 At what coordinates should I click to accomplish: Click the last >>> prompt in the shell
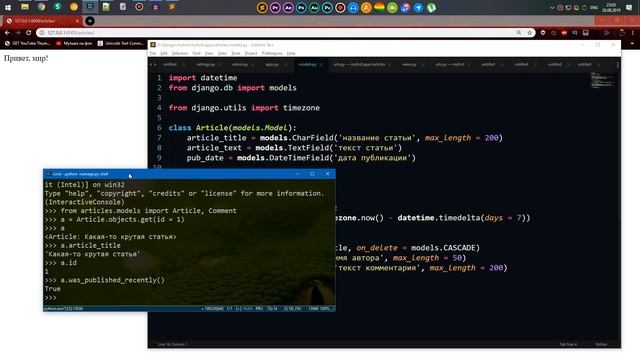[x=51, y=298]
